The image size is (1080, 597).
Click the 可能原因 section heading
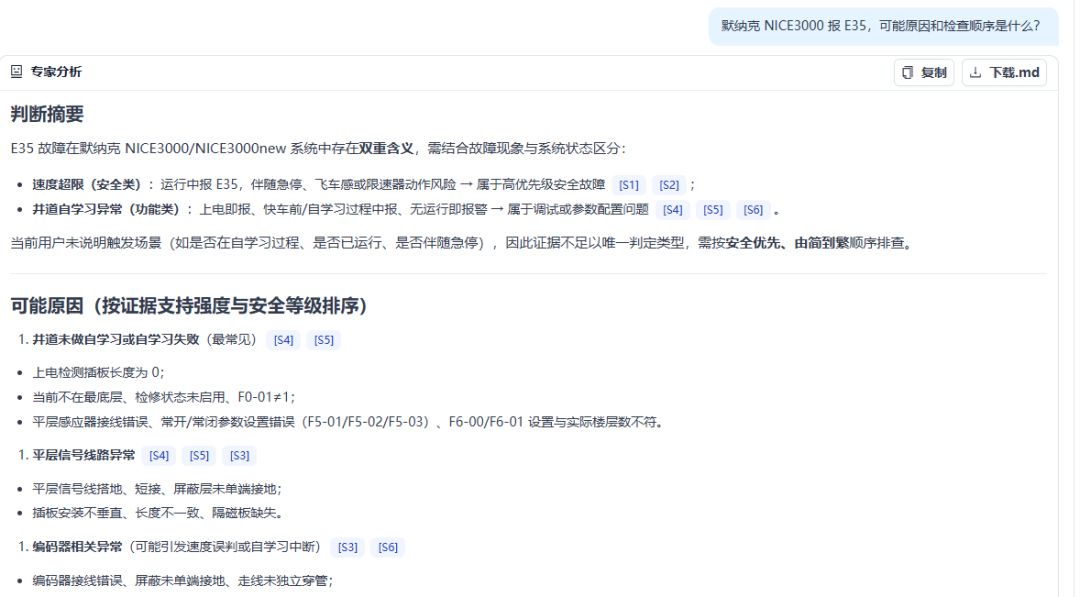coord(189,306)
